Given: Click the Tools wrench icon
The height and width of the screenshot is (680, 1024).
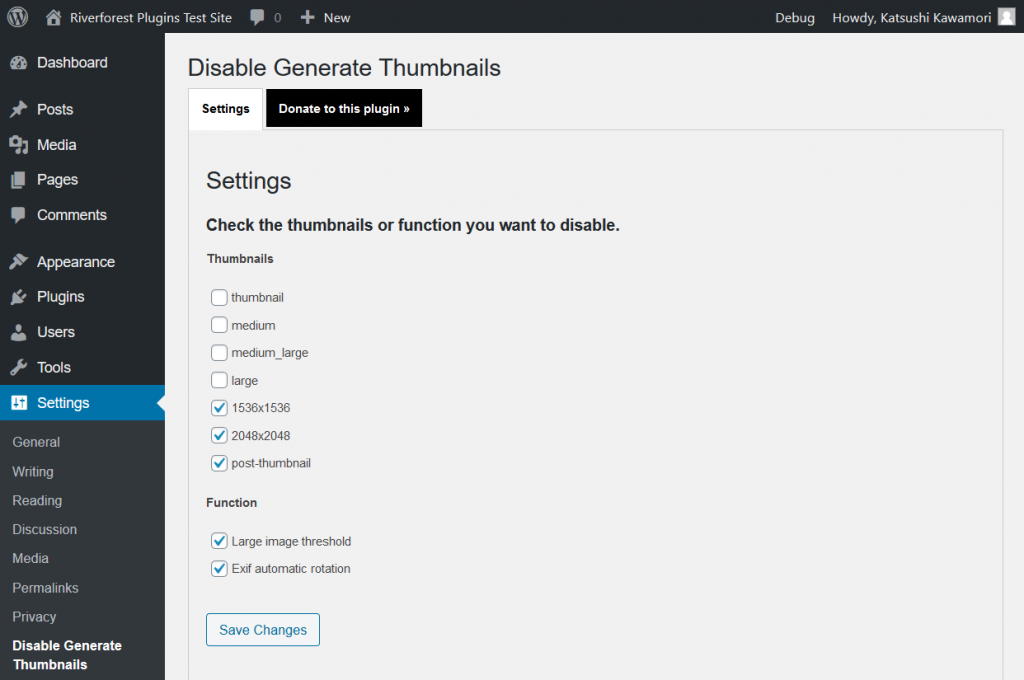Looking at the screenshot, I should pos(18,367).
